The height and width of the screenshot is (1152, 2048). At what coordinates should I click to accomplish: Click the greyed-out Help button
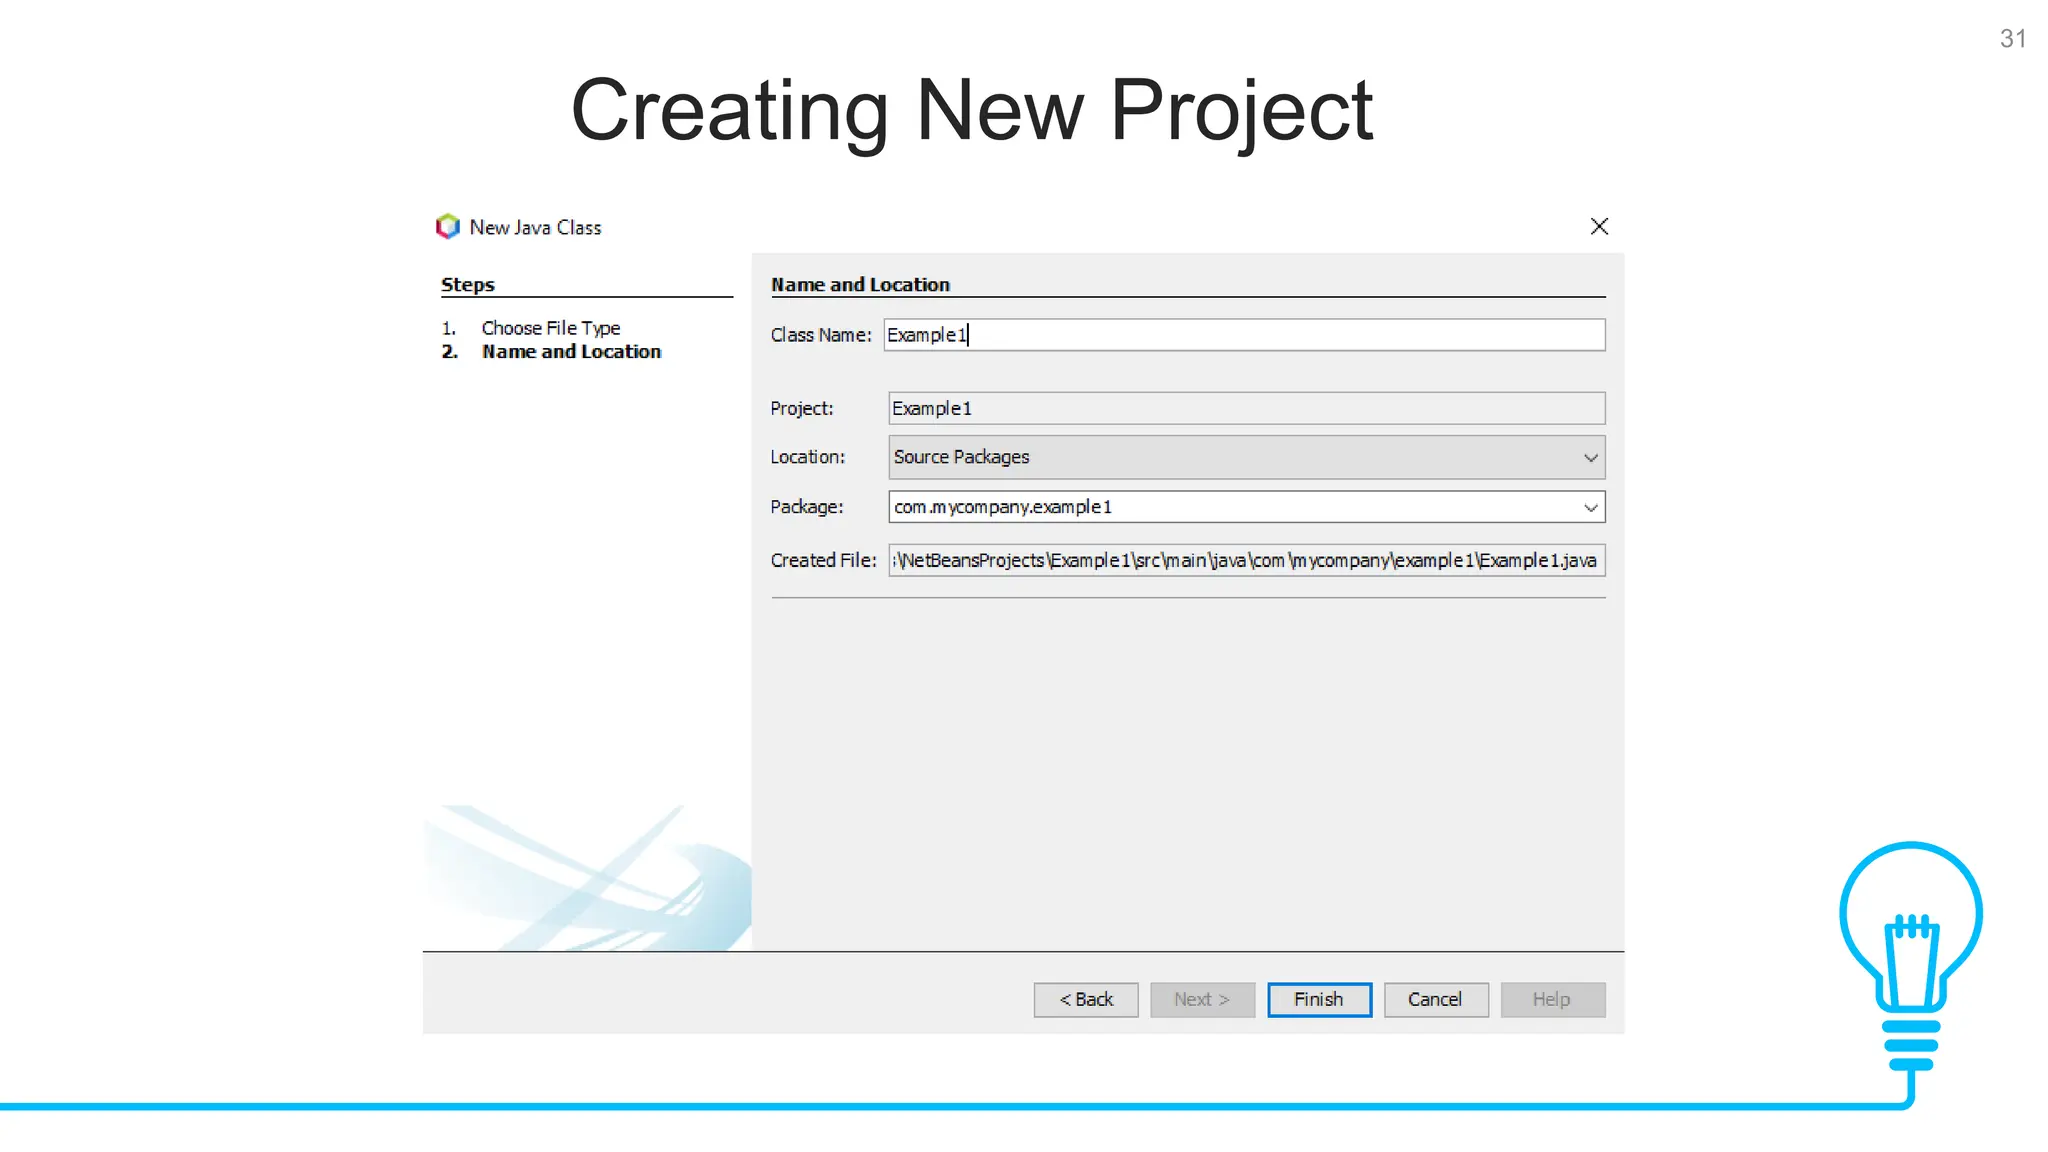[x=1551, y=1000]
